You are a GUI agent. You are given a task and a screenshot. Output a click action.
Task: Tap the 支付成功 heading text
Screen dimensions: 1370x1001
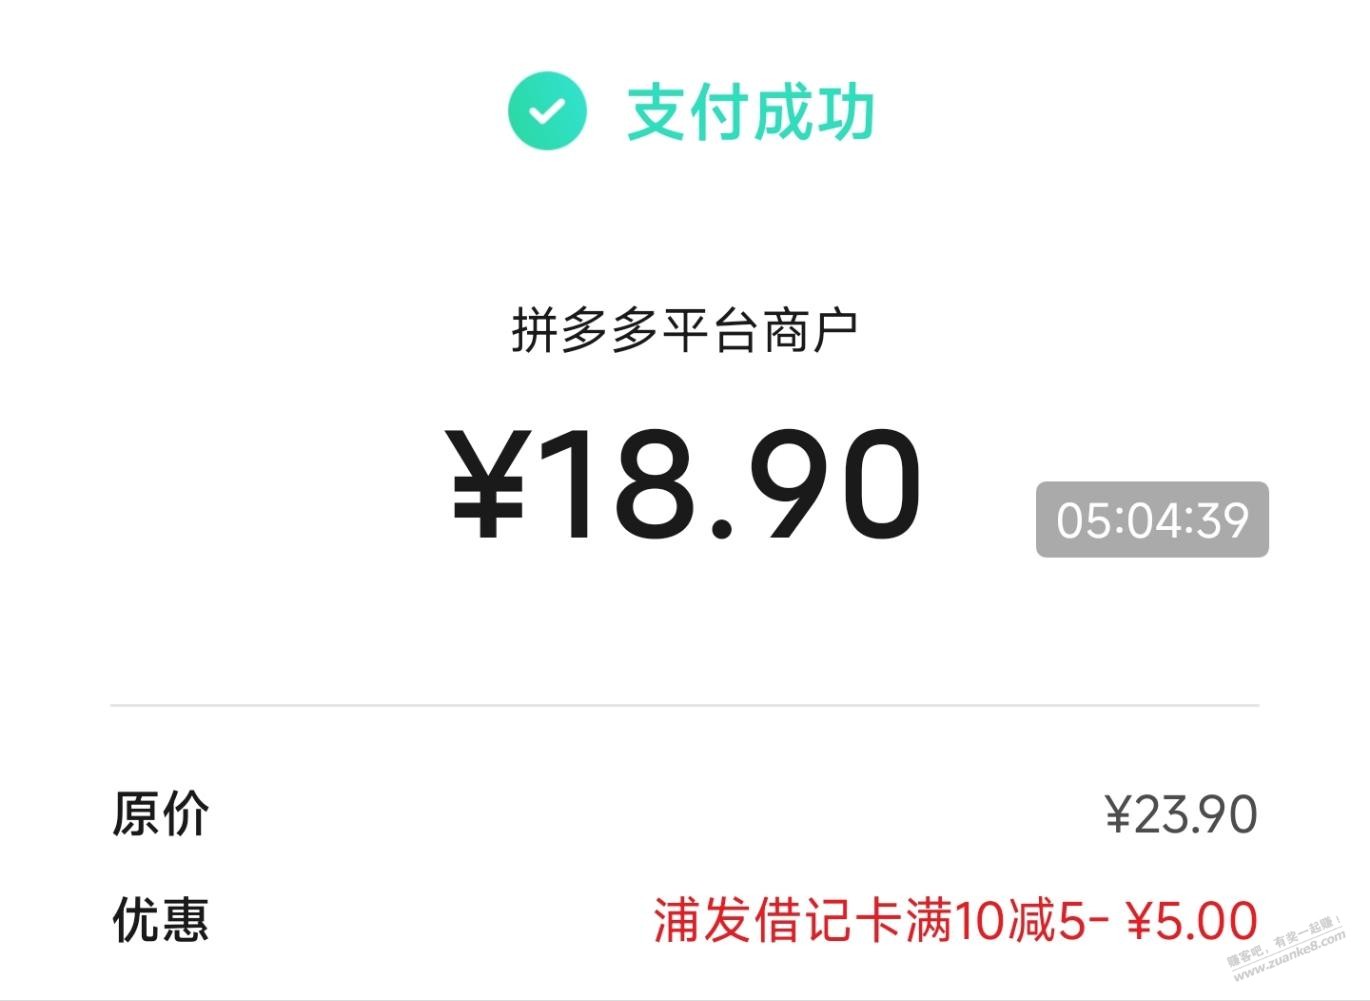click(750, 112)
